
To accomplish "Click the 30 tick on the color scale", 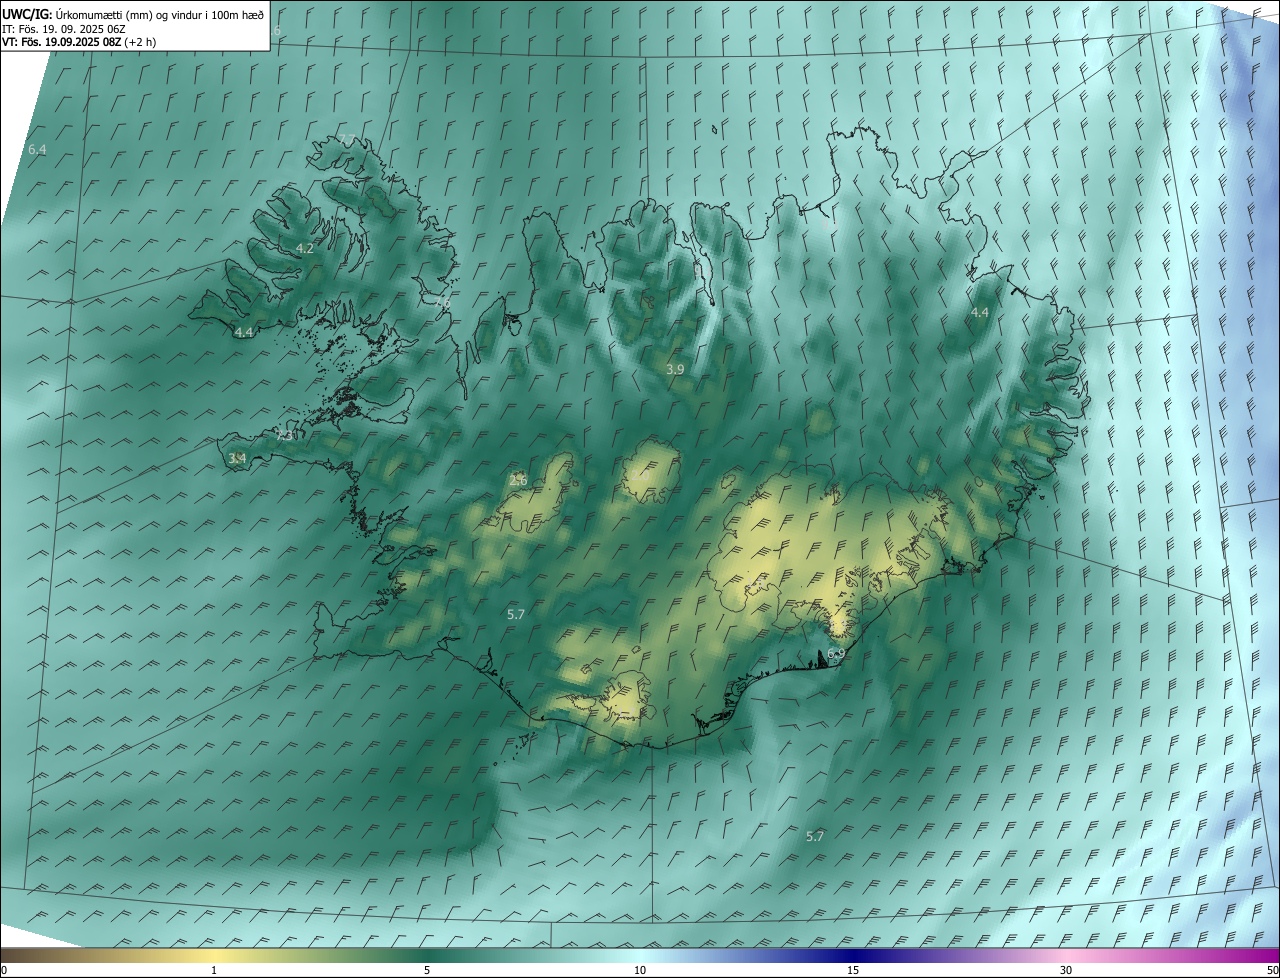I will (1066, 970).
